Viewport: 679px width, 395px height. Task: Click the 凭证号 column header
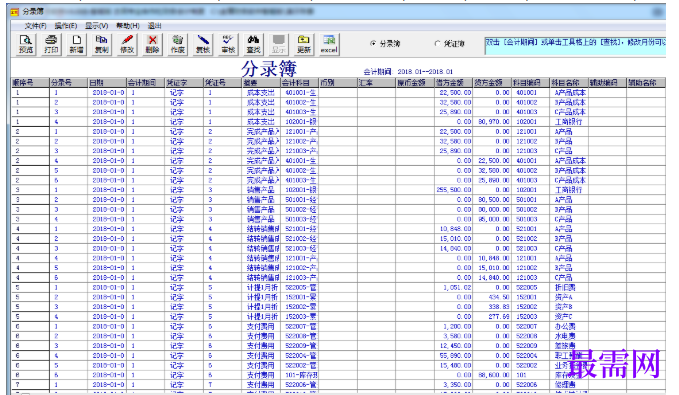pos(223,83)
